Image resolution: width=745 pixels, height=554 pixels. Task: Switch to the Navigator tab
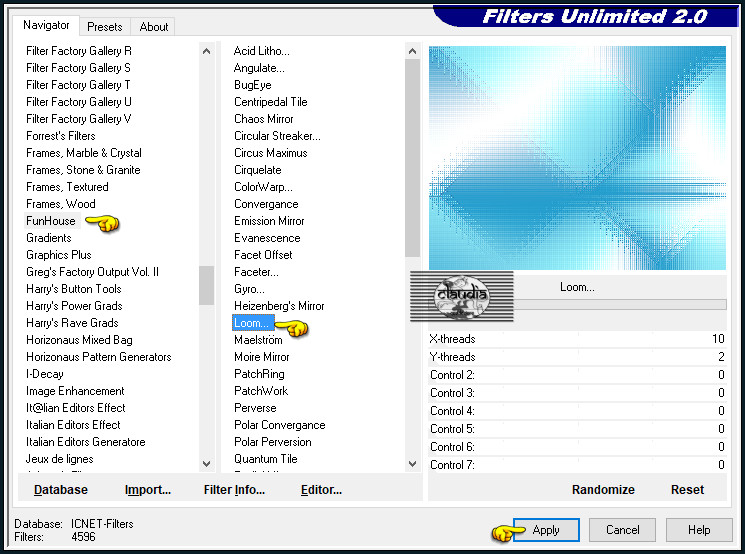click(46, 25)
